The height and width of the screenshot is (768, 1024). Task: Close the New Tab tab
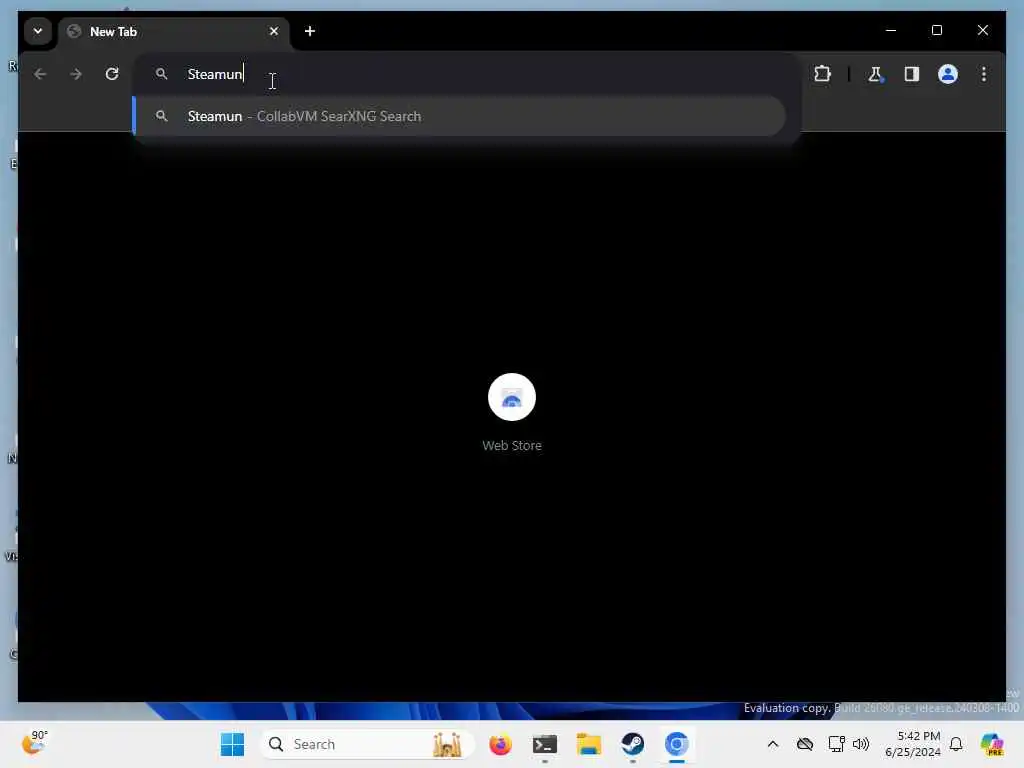(x=274, y=31)
